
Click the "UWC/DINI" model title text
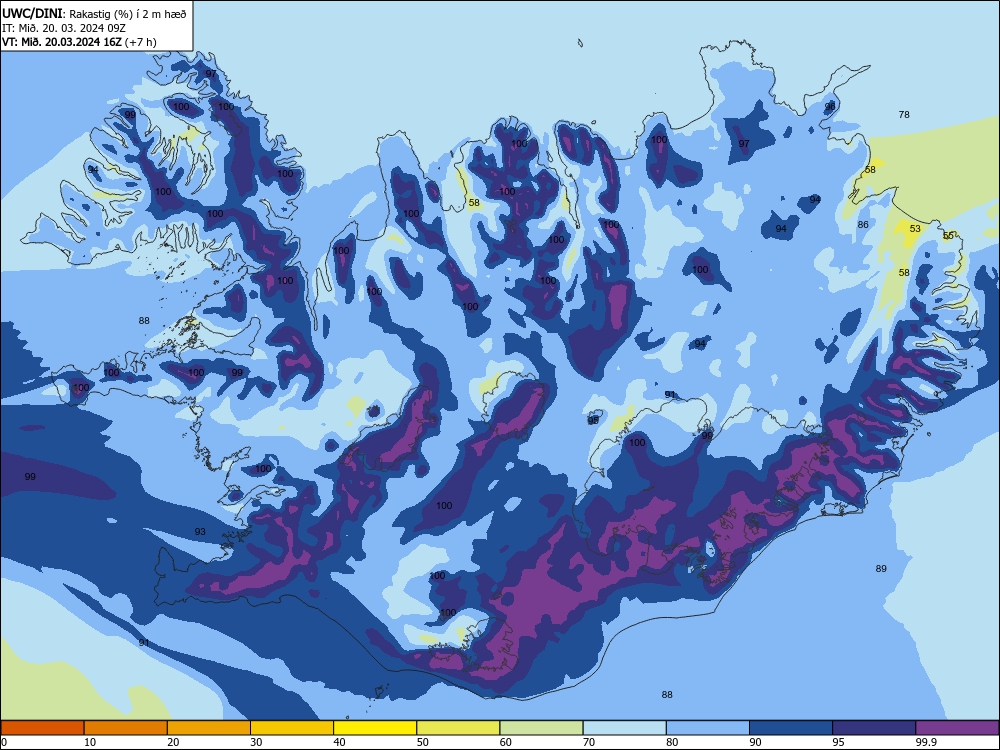(x=32, y=13)
